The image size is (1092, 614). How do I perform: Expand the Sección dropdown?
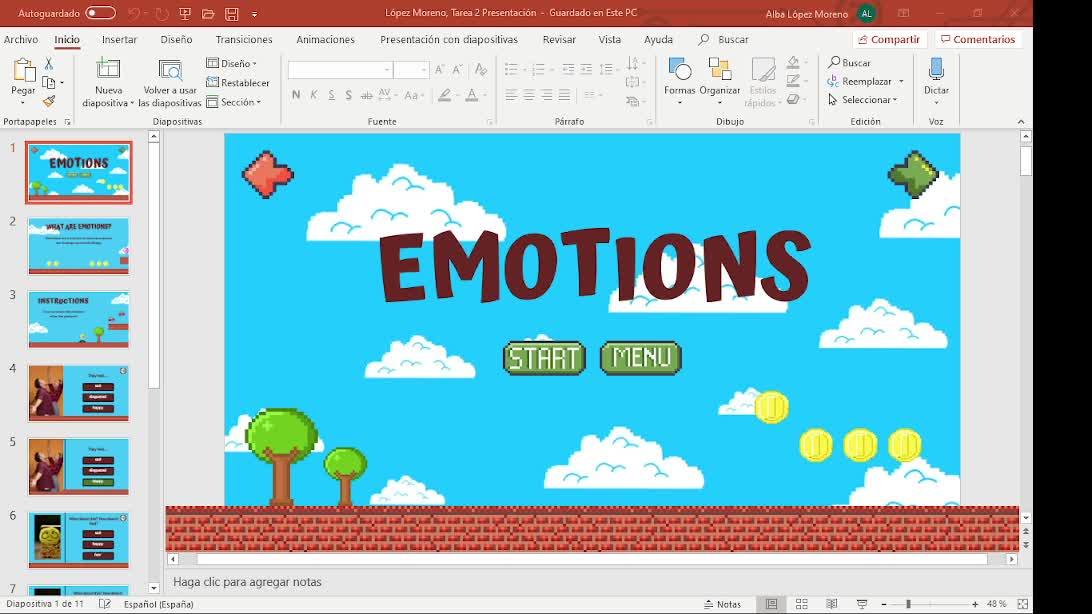[233, 102]
